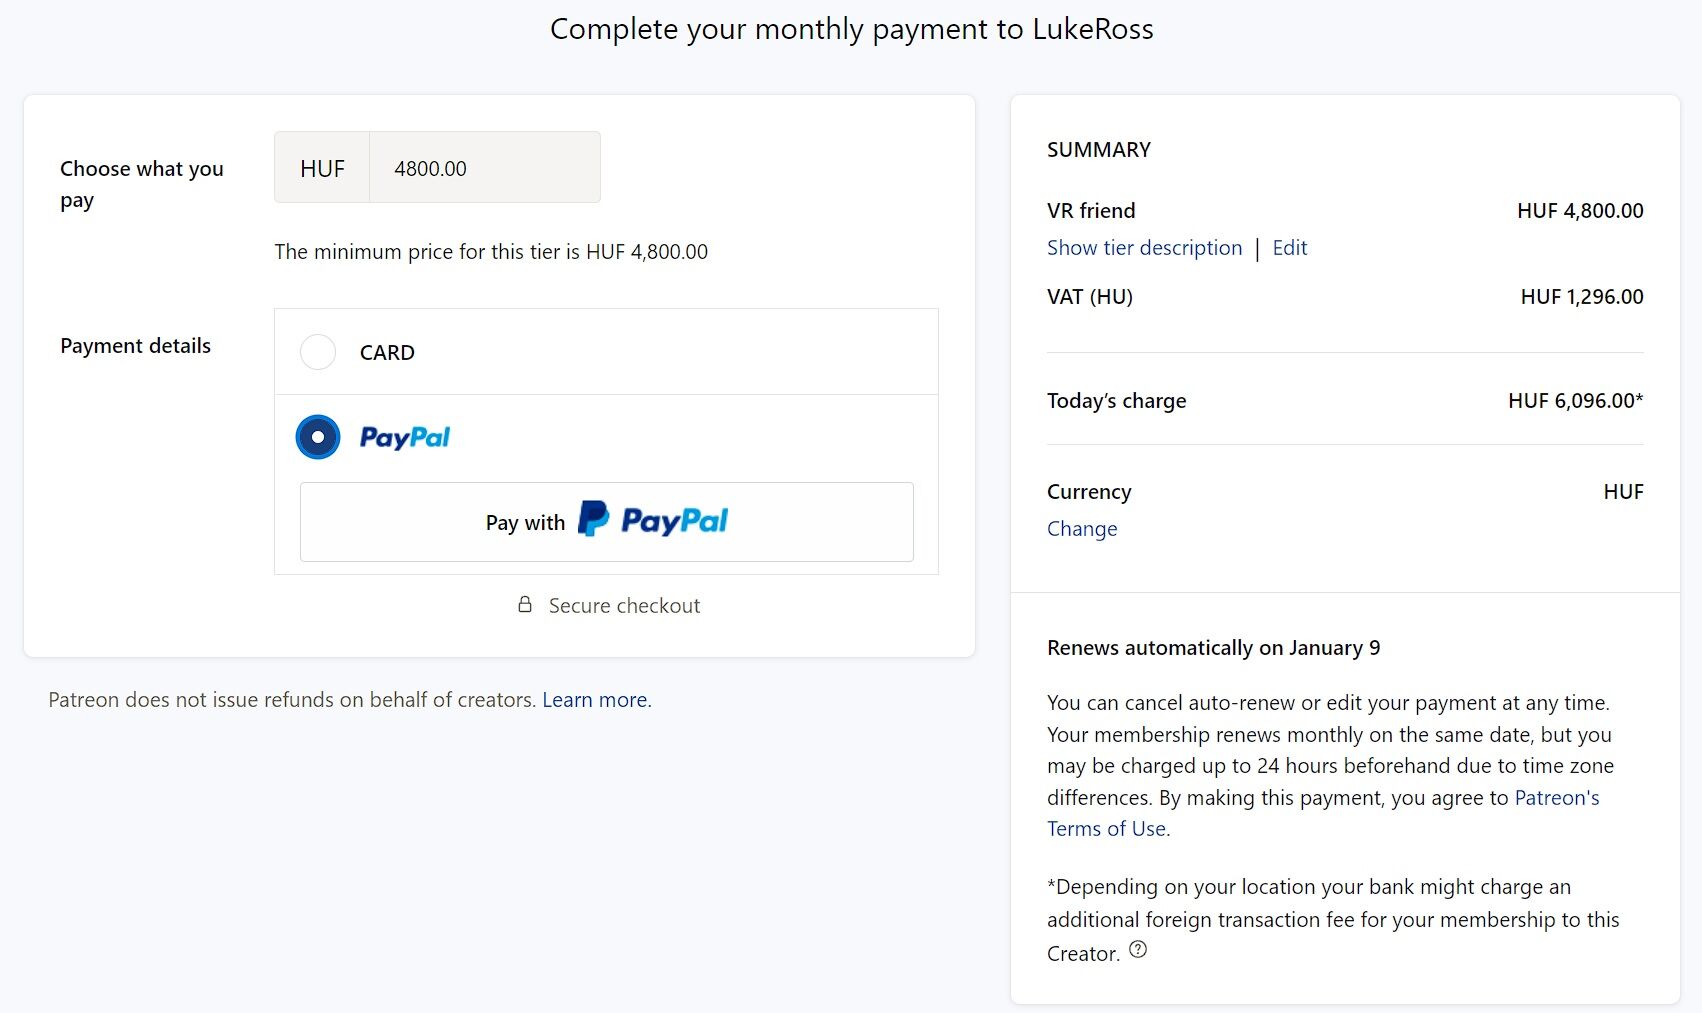This screenshot has width=1702, height=1013.
Task: Open Show tier description link
Action: coord(1144,248)
